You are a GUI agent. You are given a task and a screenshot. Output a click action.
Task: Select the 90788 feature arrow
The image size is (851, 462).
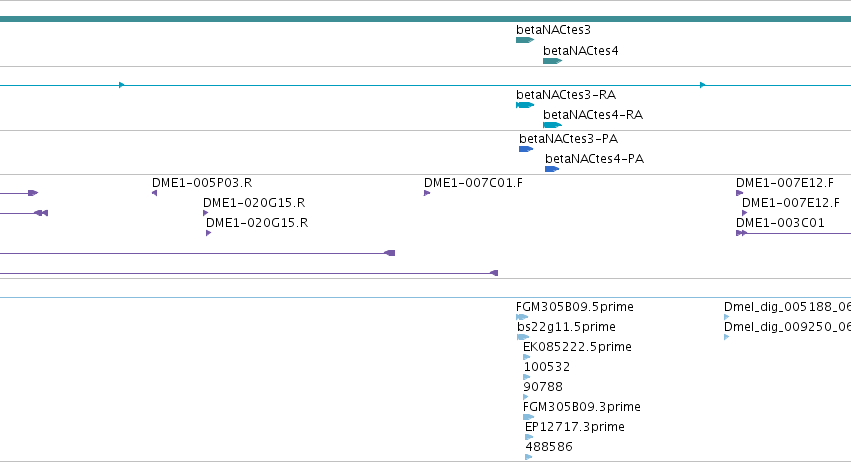click(x=525, y=397)
